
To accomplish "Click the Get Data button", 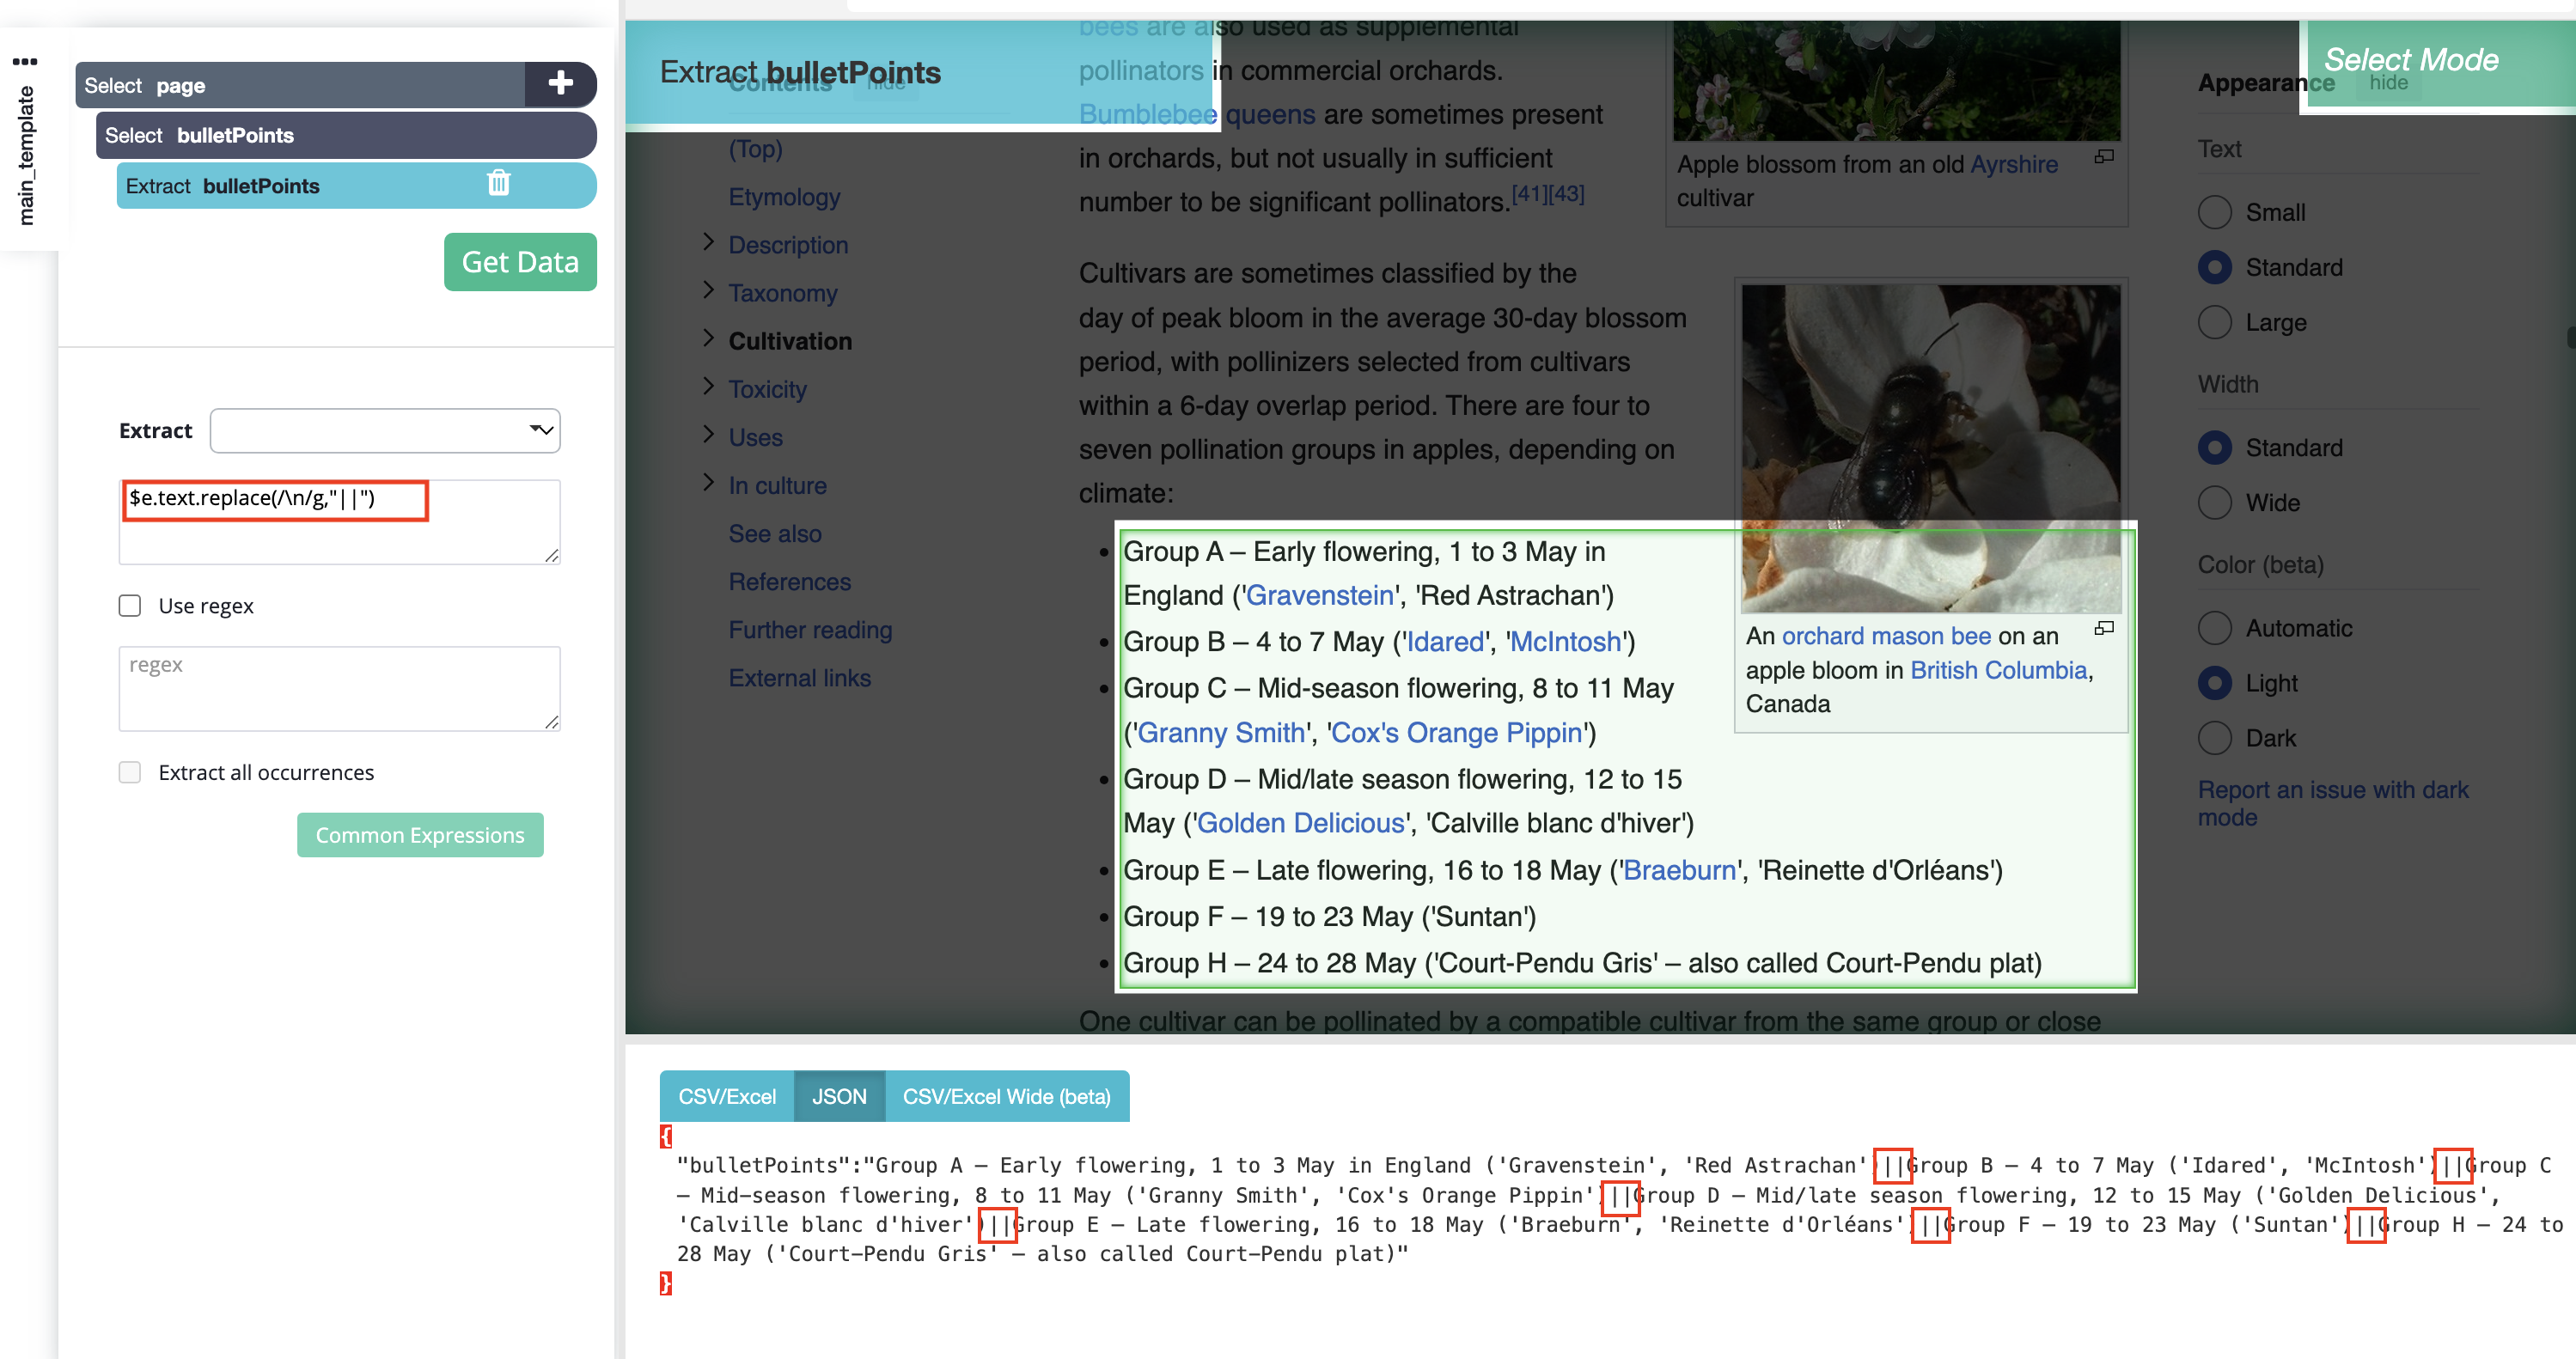I will pyautogui.click(x=520, y=262).
